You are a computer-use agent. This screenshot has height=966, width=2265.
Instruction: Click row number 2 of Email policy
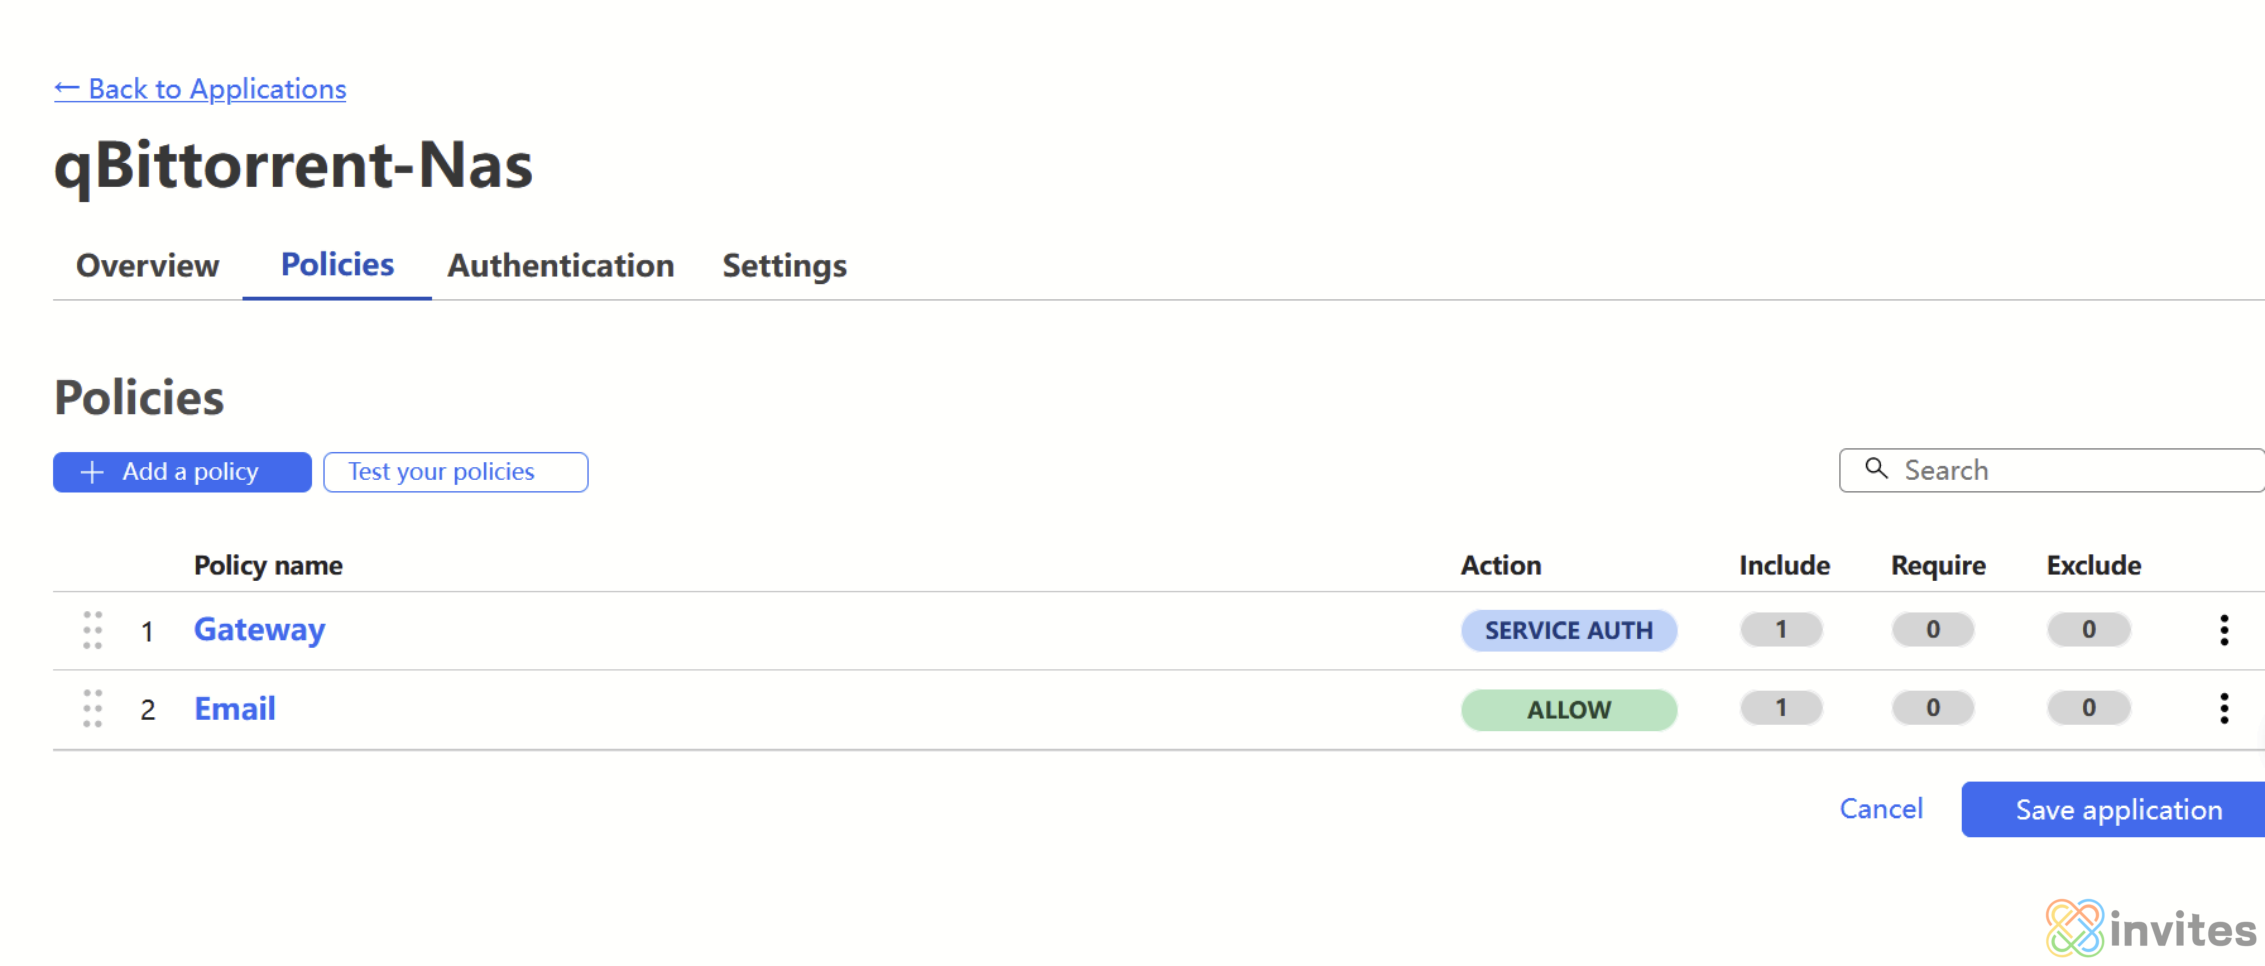point(148,710)
